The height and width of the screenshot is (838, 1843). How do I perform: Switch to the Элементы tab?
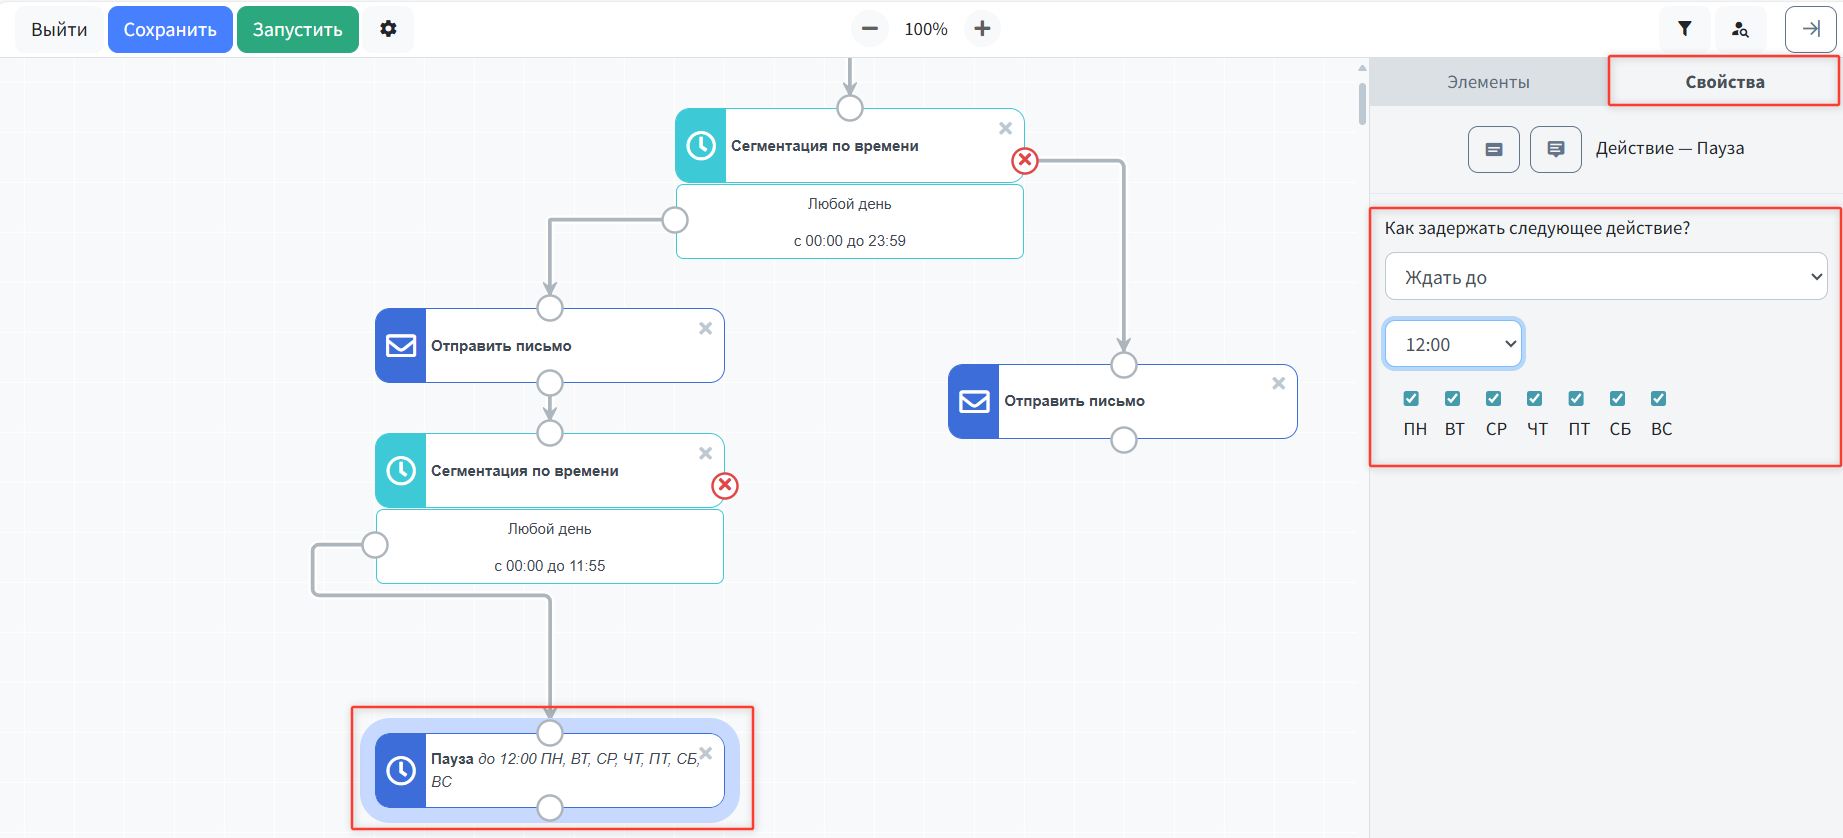pos(1488,82)
